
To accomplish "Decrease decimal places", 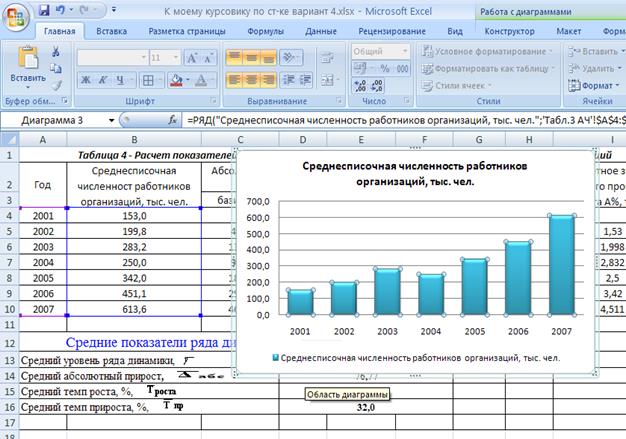I will pos(376,85).
